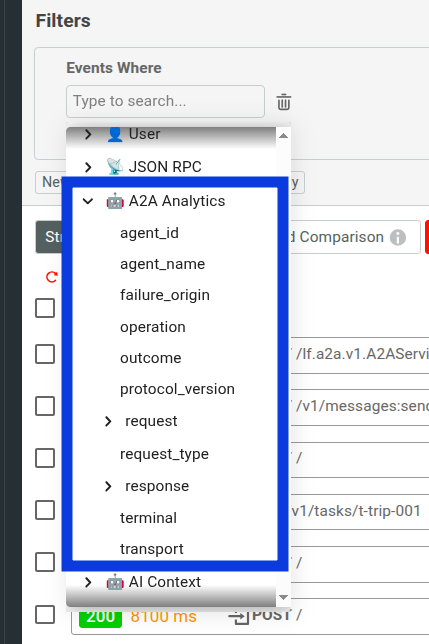Screen dimensions: 429x644
Task: Tick the checkbox for the v1/tasks/t-trip-001 row
Action: point(45,510)
